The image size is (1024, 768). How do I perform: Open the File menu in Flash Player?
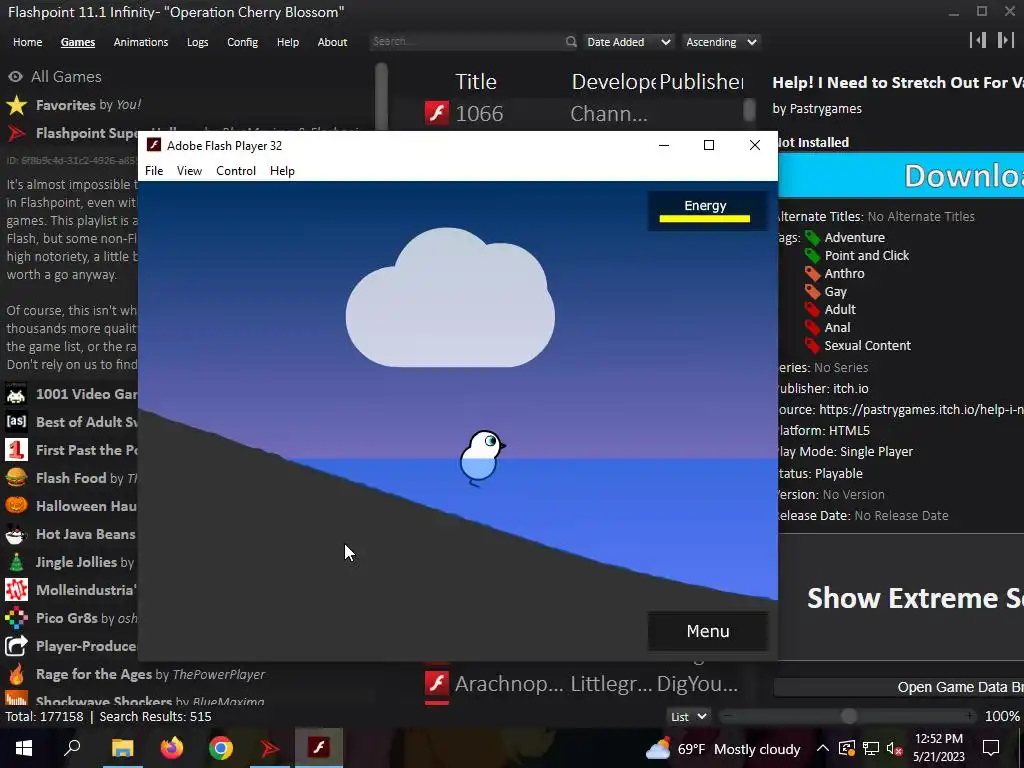point(154,170)
